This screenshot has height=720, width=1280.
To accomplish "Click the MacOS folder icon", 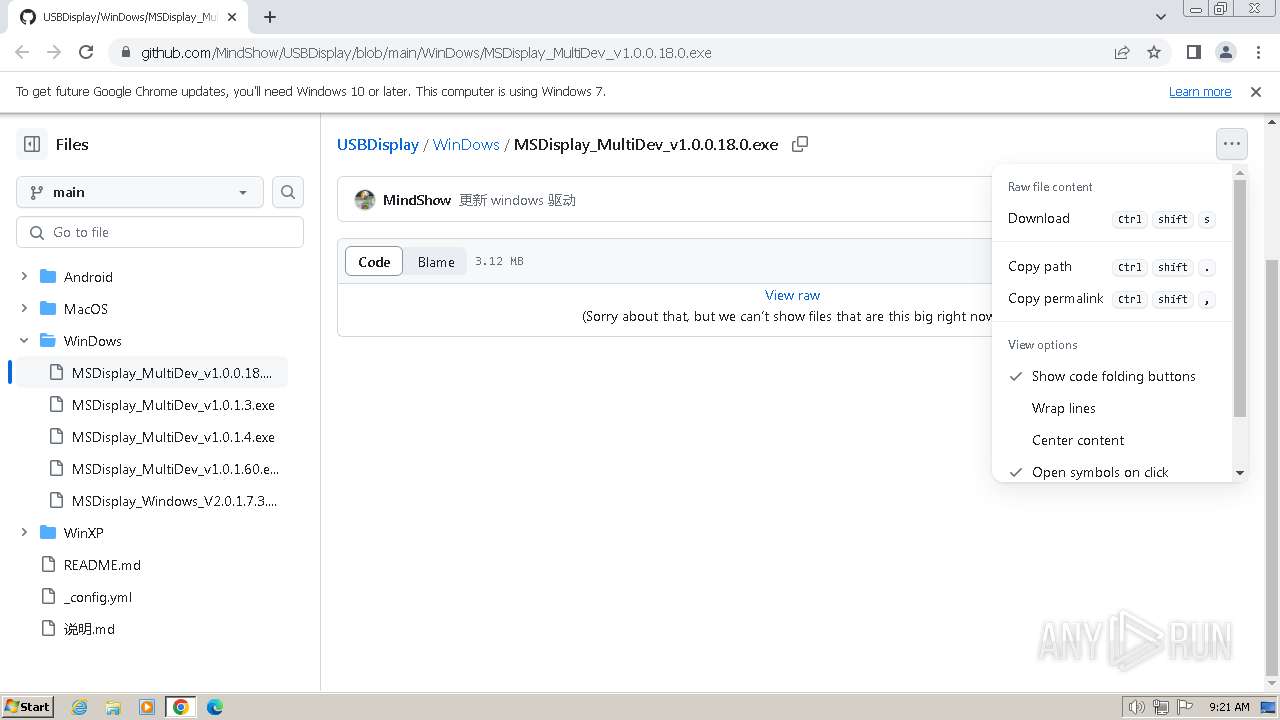I will point(48,308).
